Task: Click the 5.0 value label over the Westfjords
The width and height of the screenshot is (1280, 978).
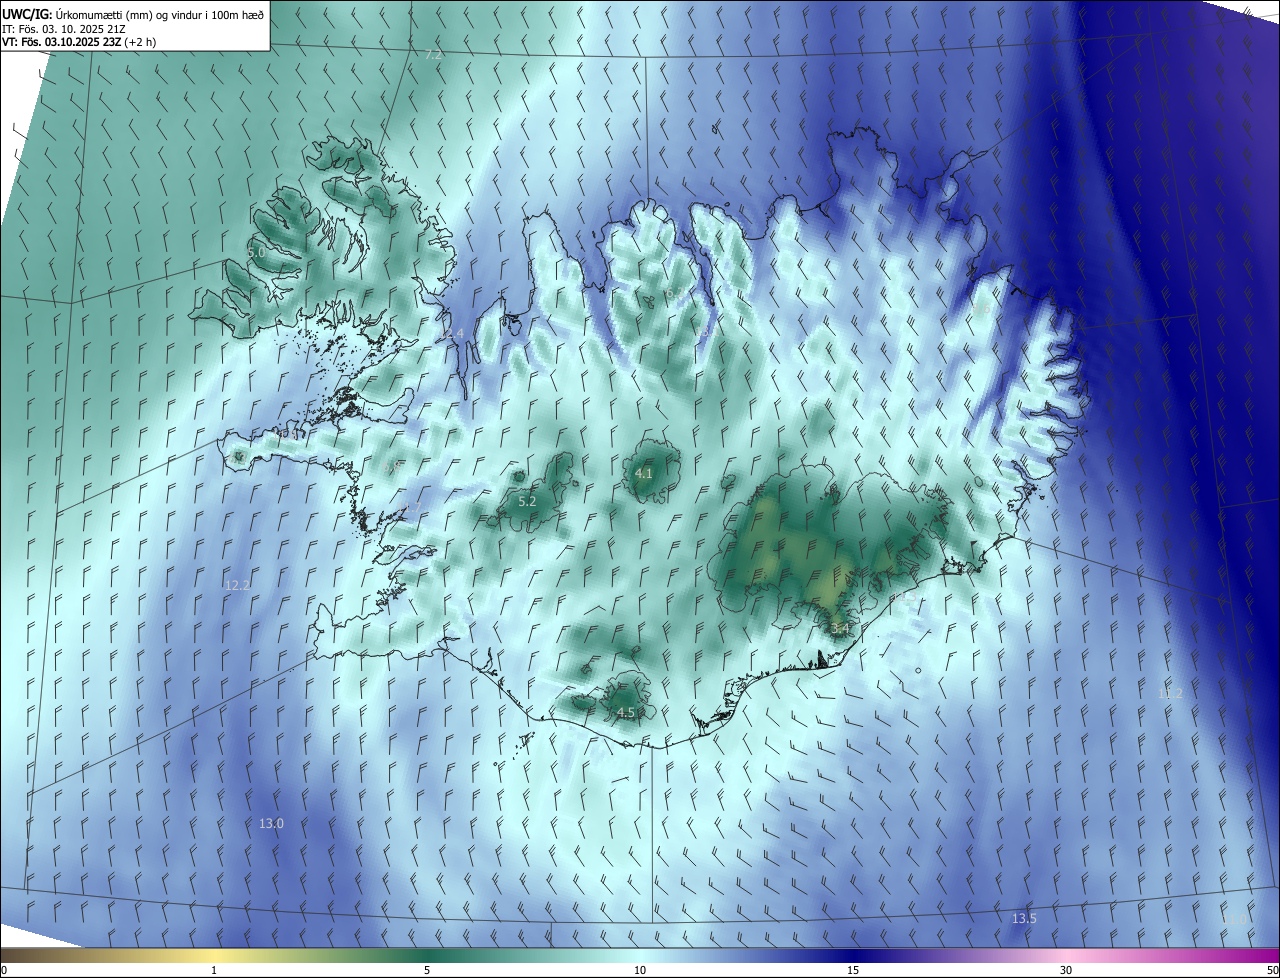Action: coord(256,253)
